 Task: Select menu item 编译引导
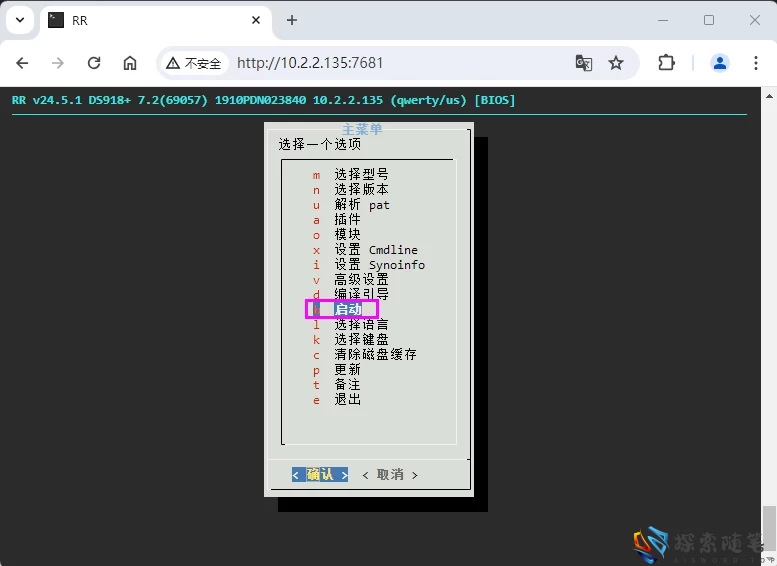pyautogui.click(x=350, y=294)
